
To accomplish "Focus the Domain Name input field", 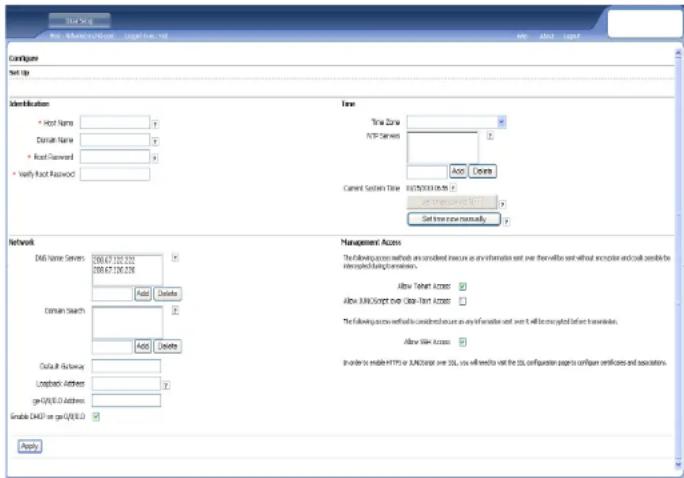I will (x=115, y=140).
